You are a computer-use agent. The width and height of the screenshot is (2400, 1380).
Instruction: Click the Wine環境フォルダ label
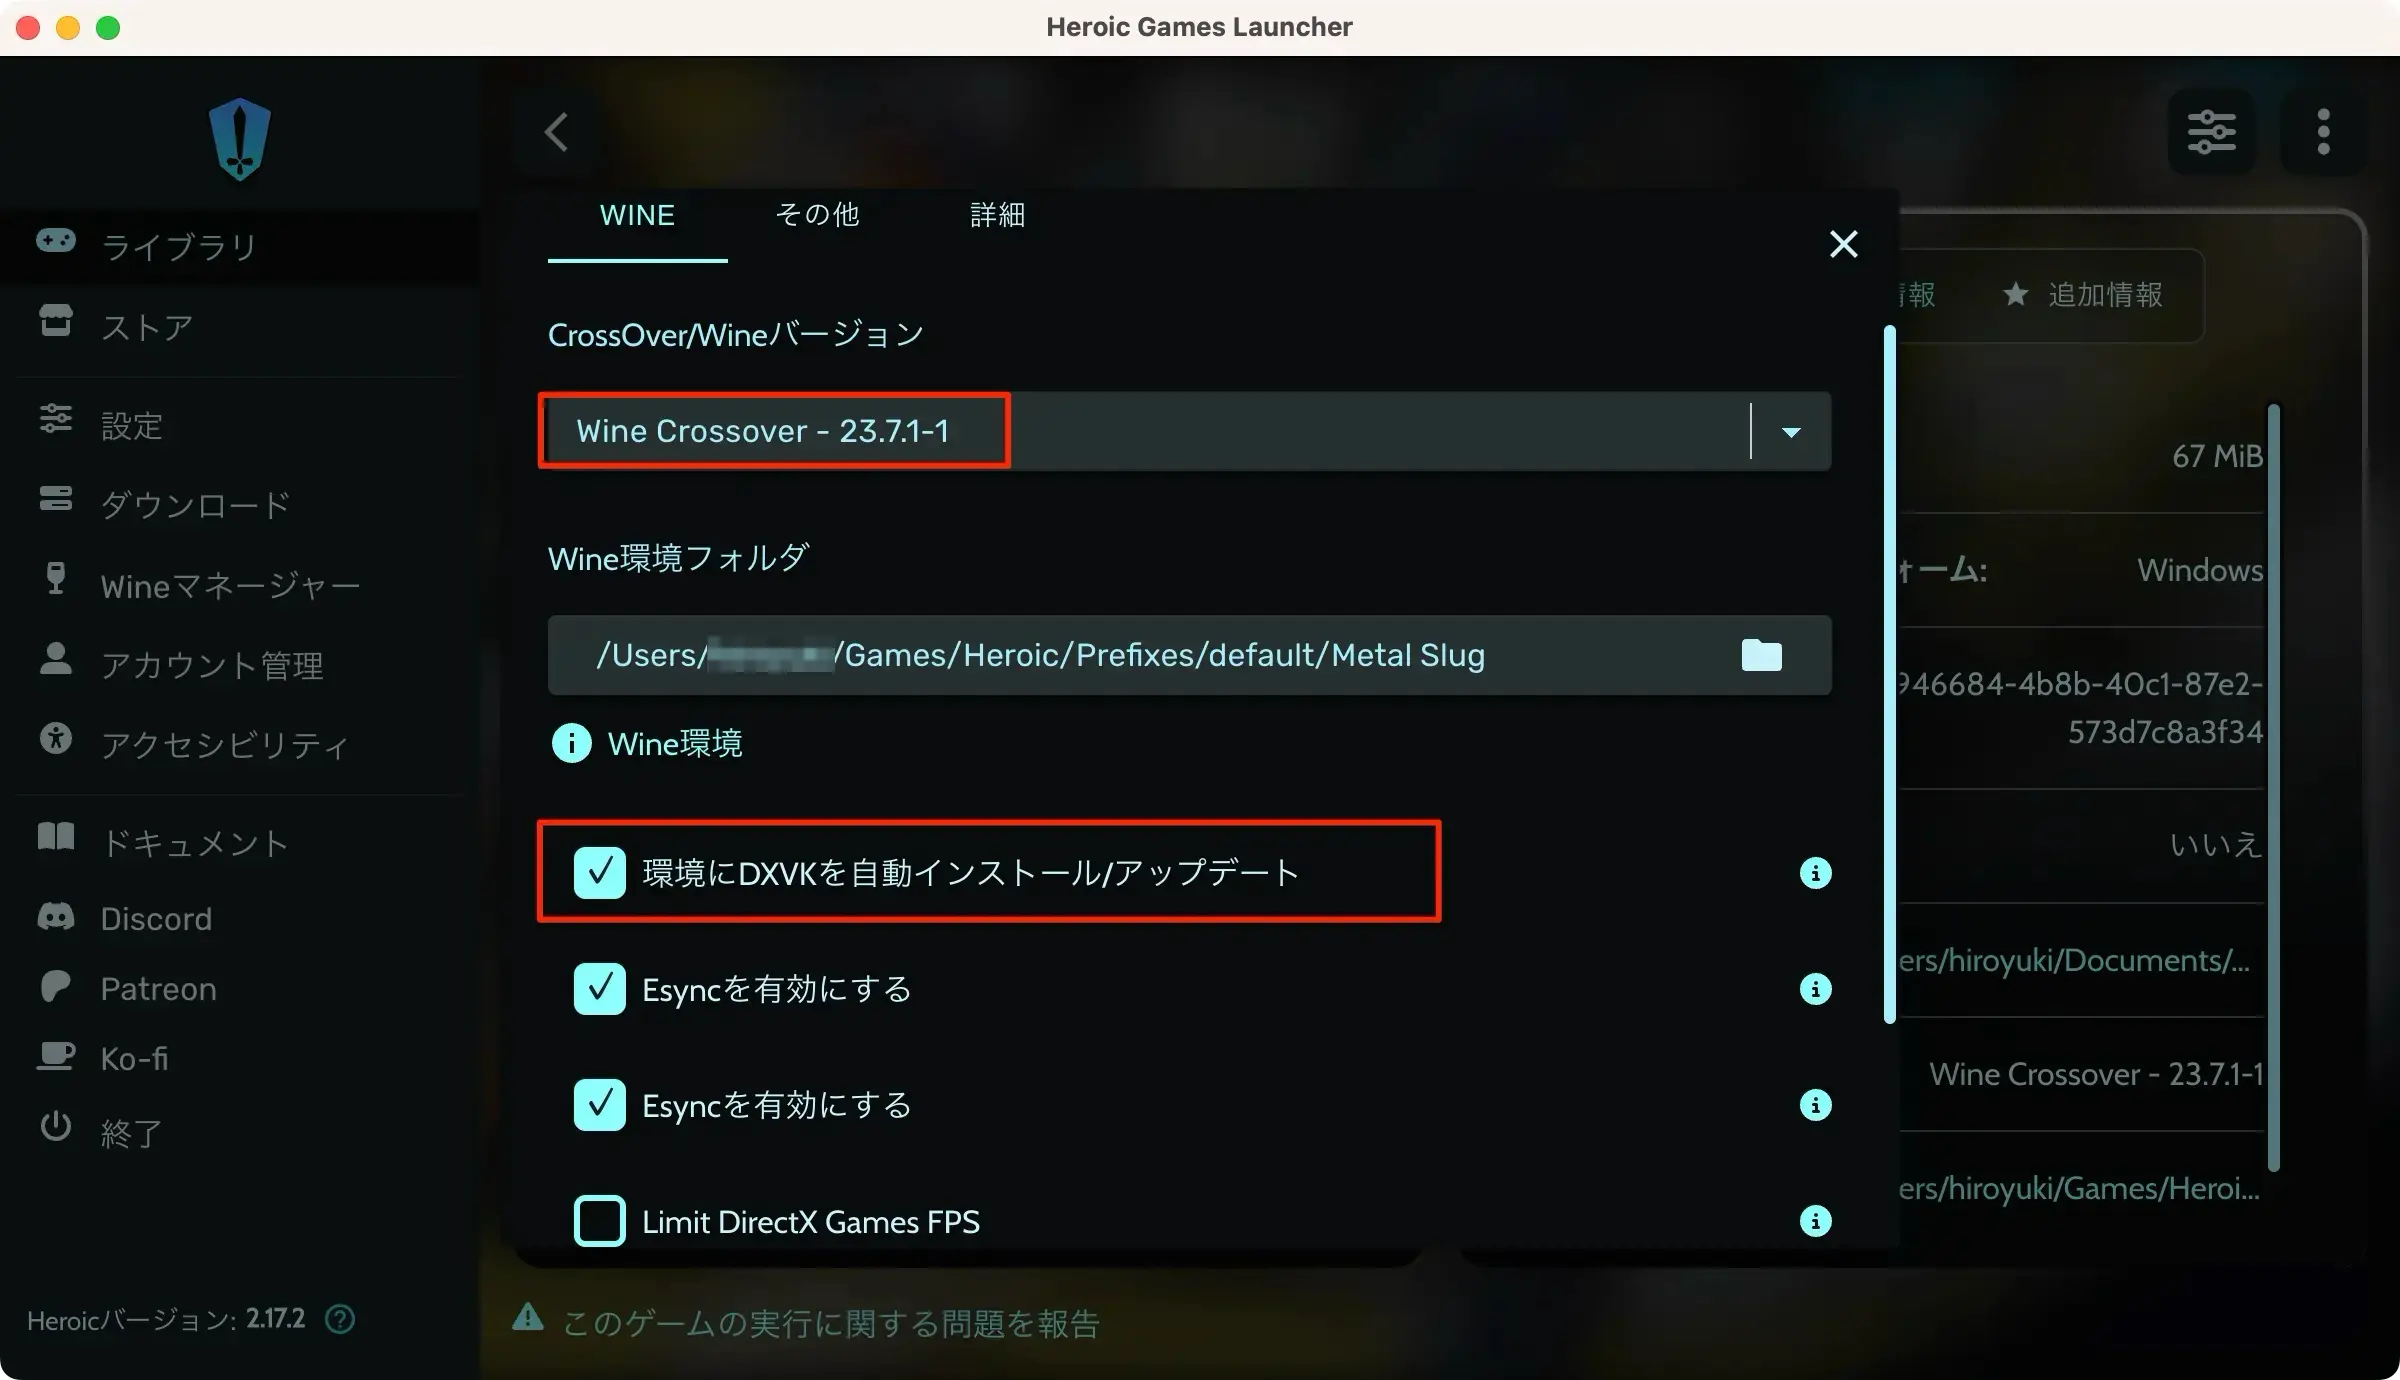[x=678, y=558]
